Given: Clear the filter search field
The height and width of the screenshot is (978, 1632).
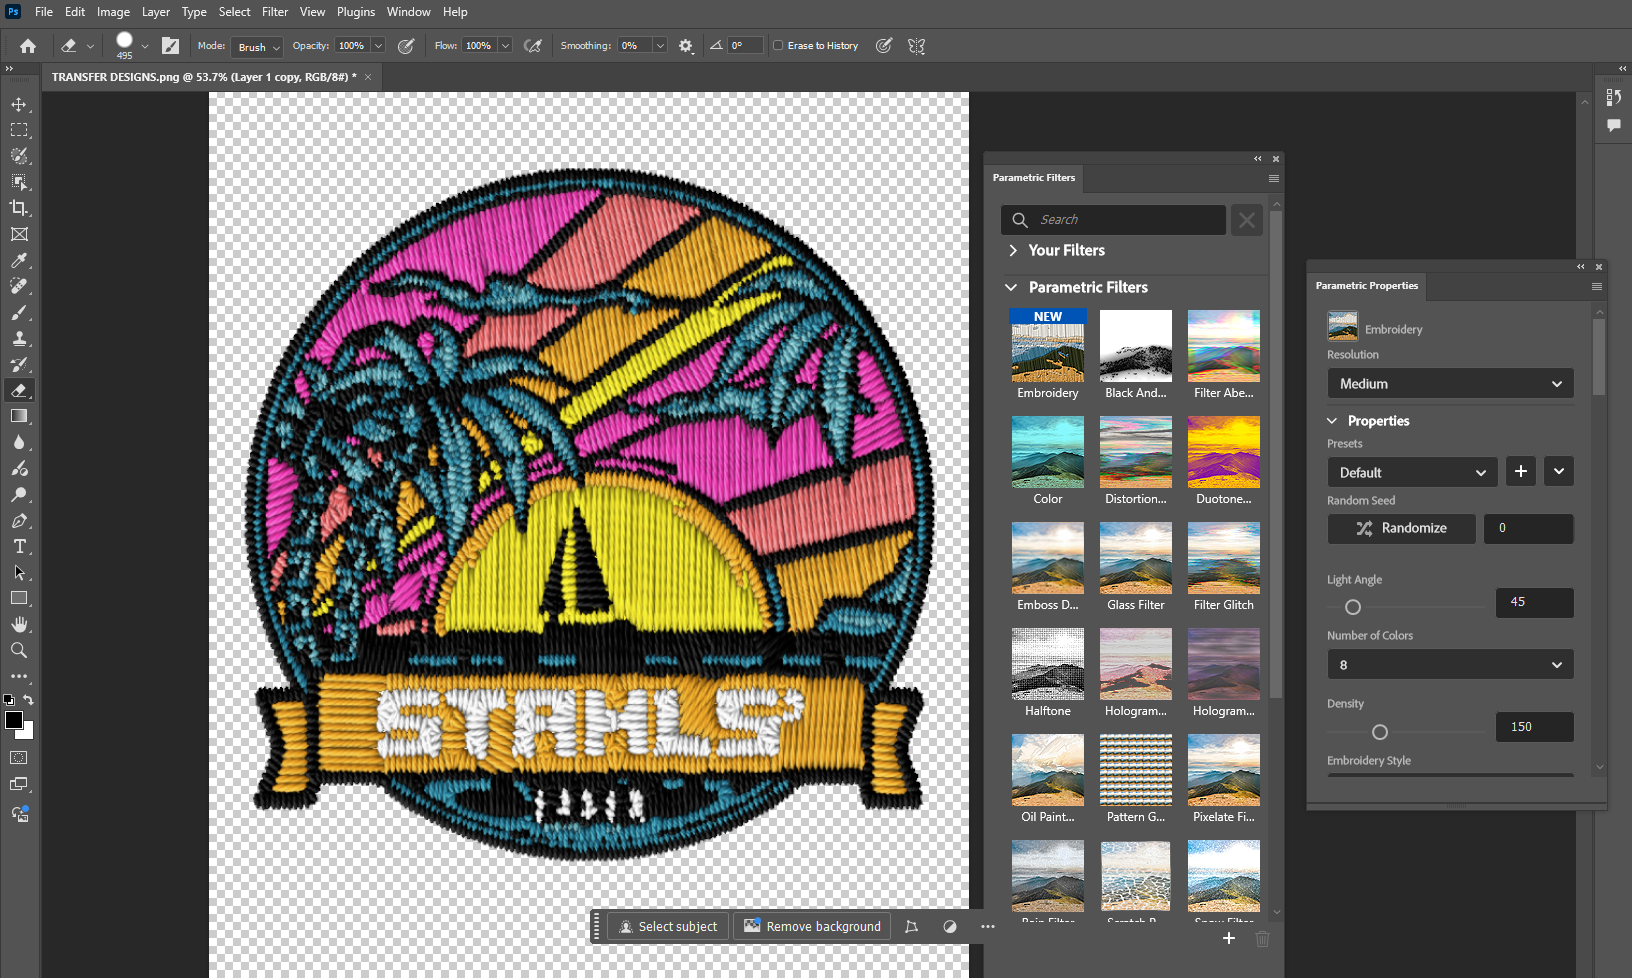Looking at the screenshot, I should tap(1247, 220).
